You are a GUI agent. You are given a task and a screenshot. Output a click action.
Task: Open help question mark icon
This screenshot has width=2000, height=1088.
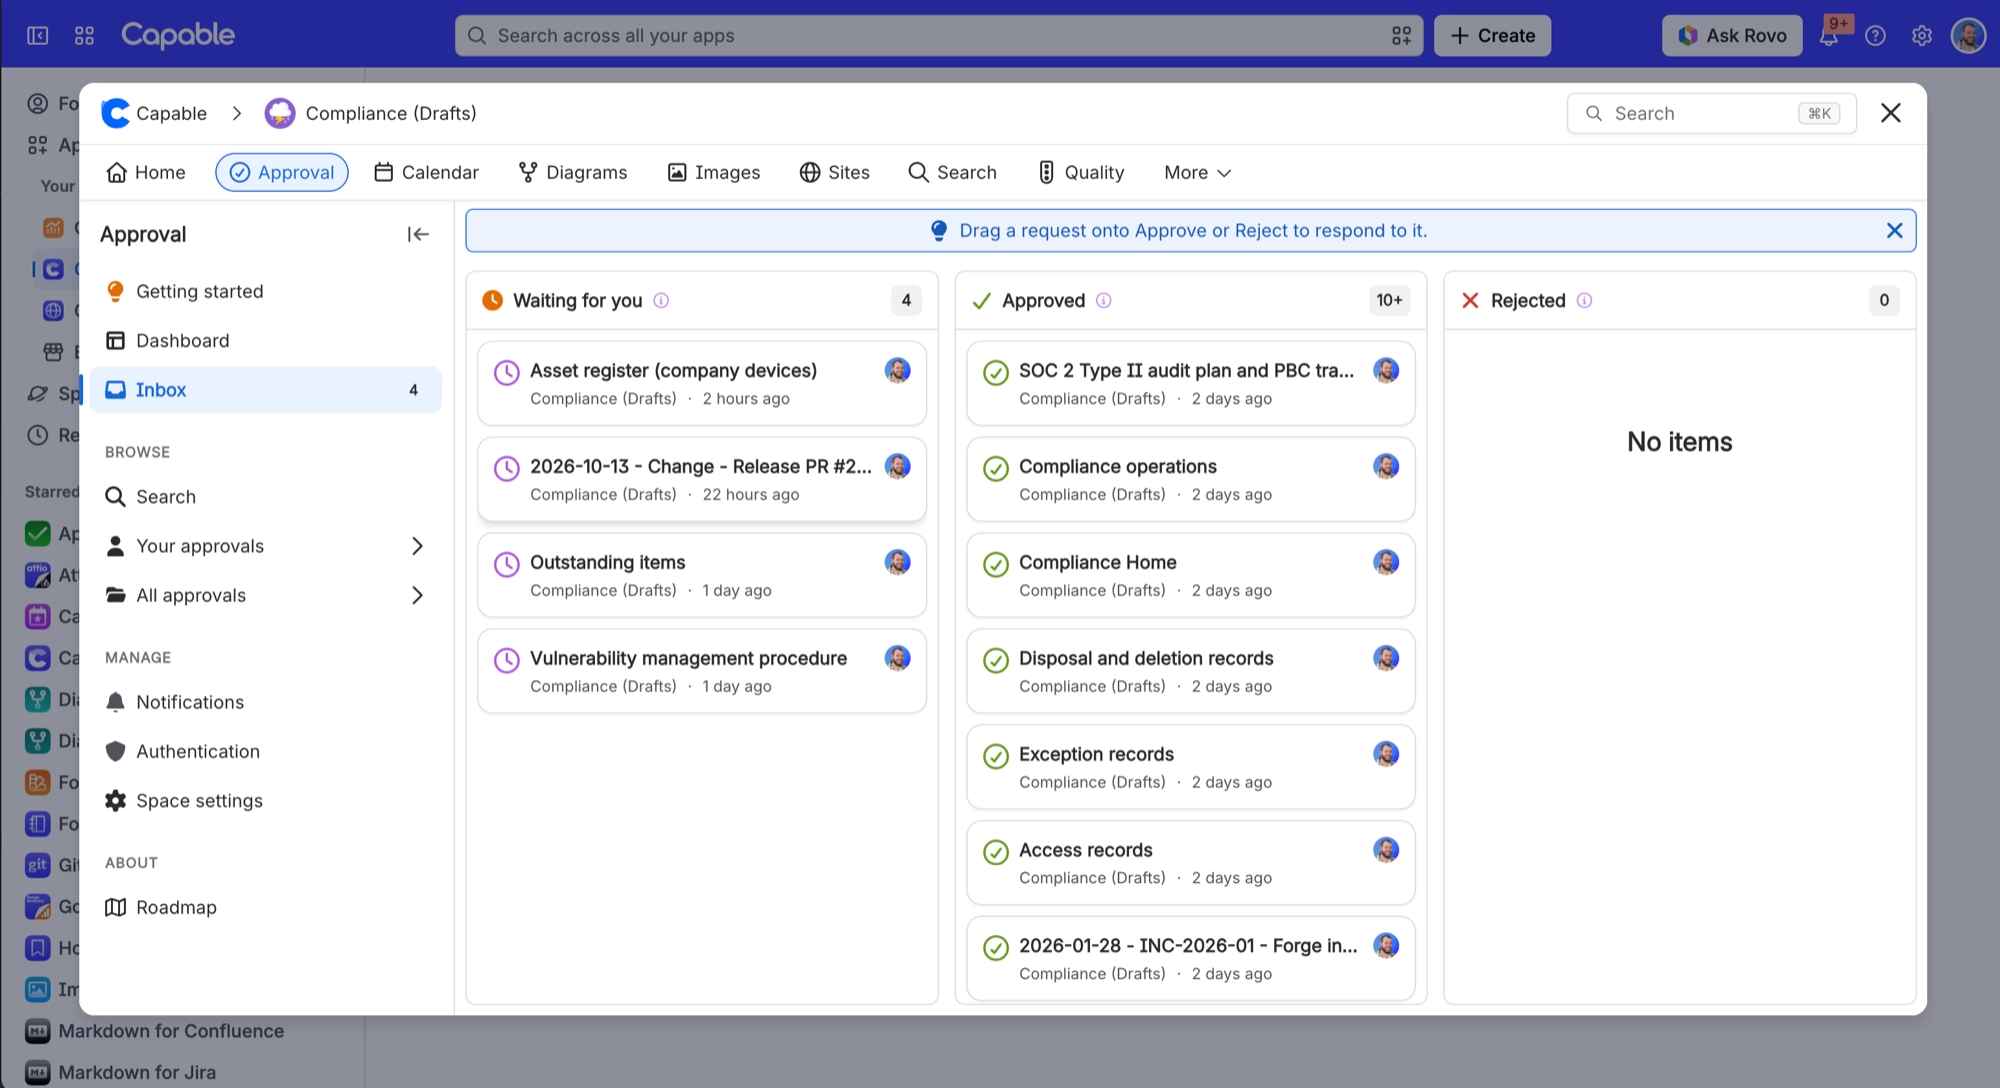point(1876,36)
